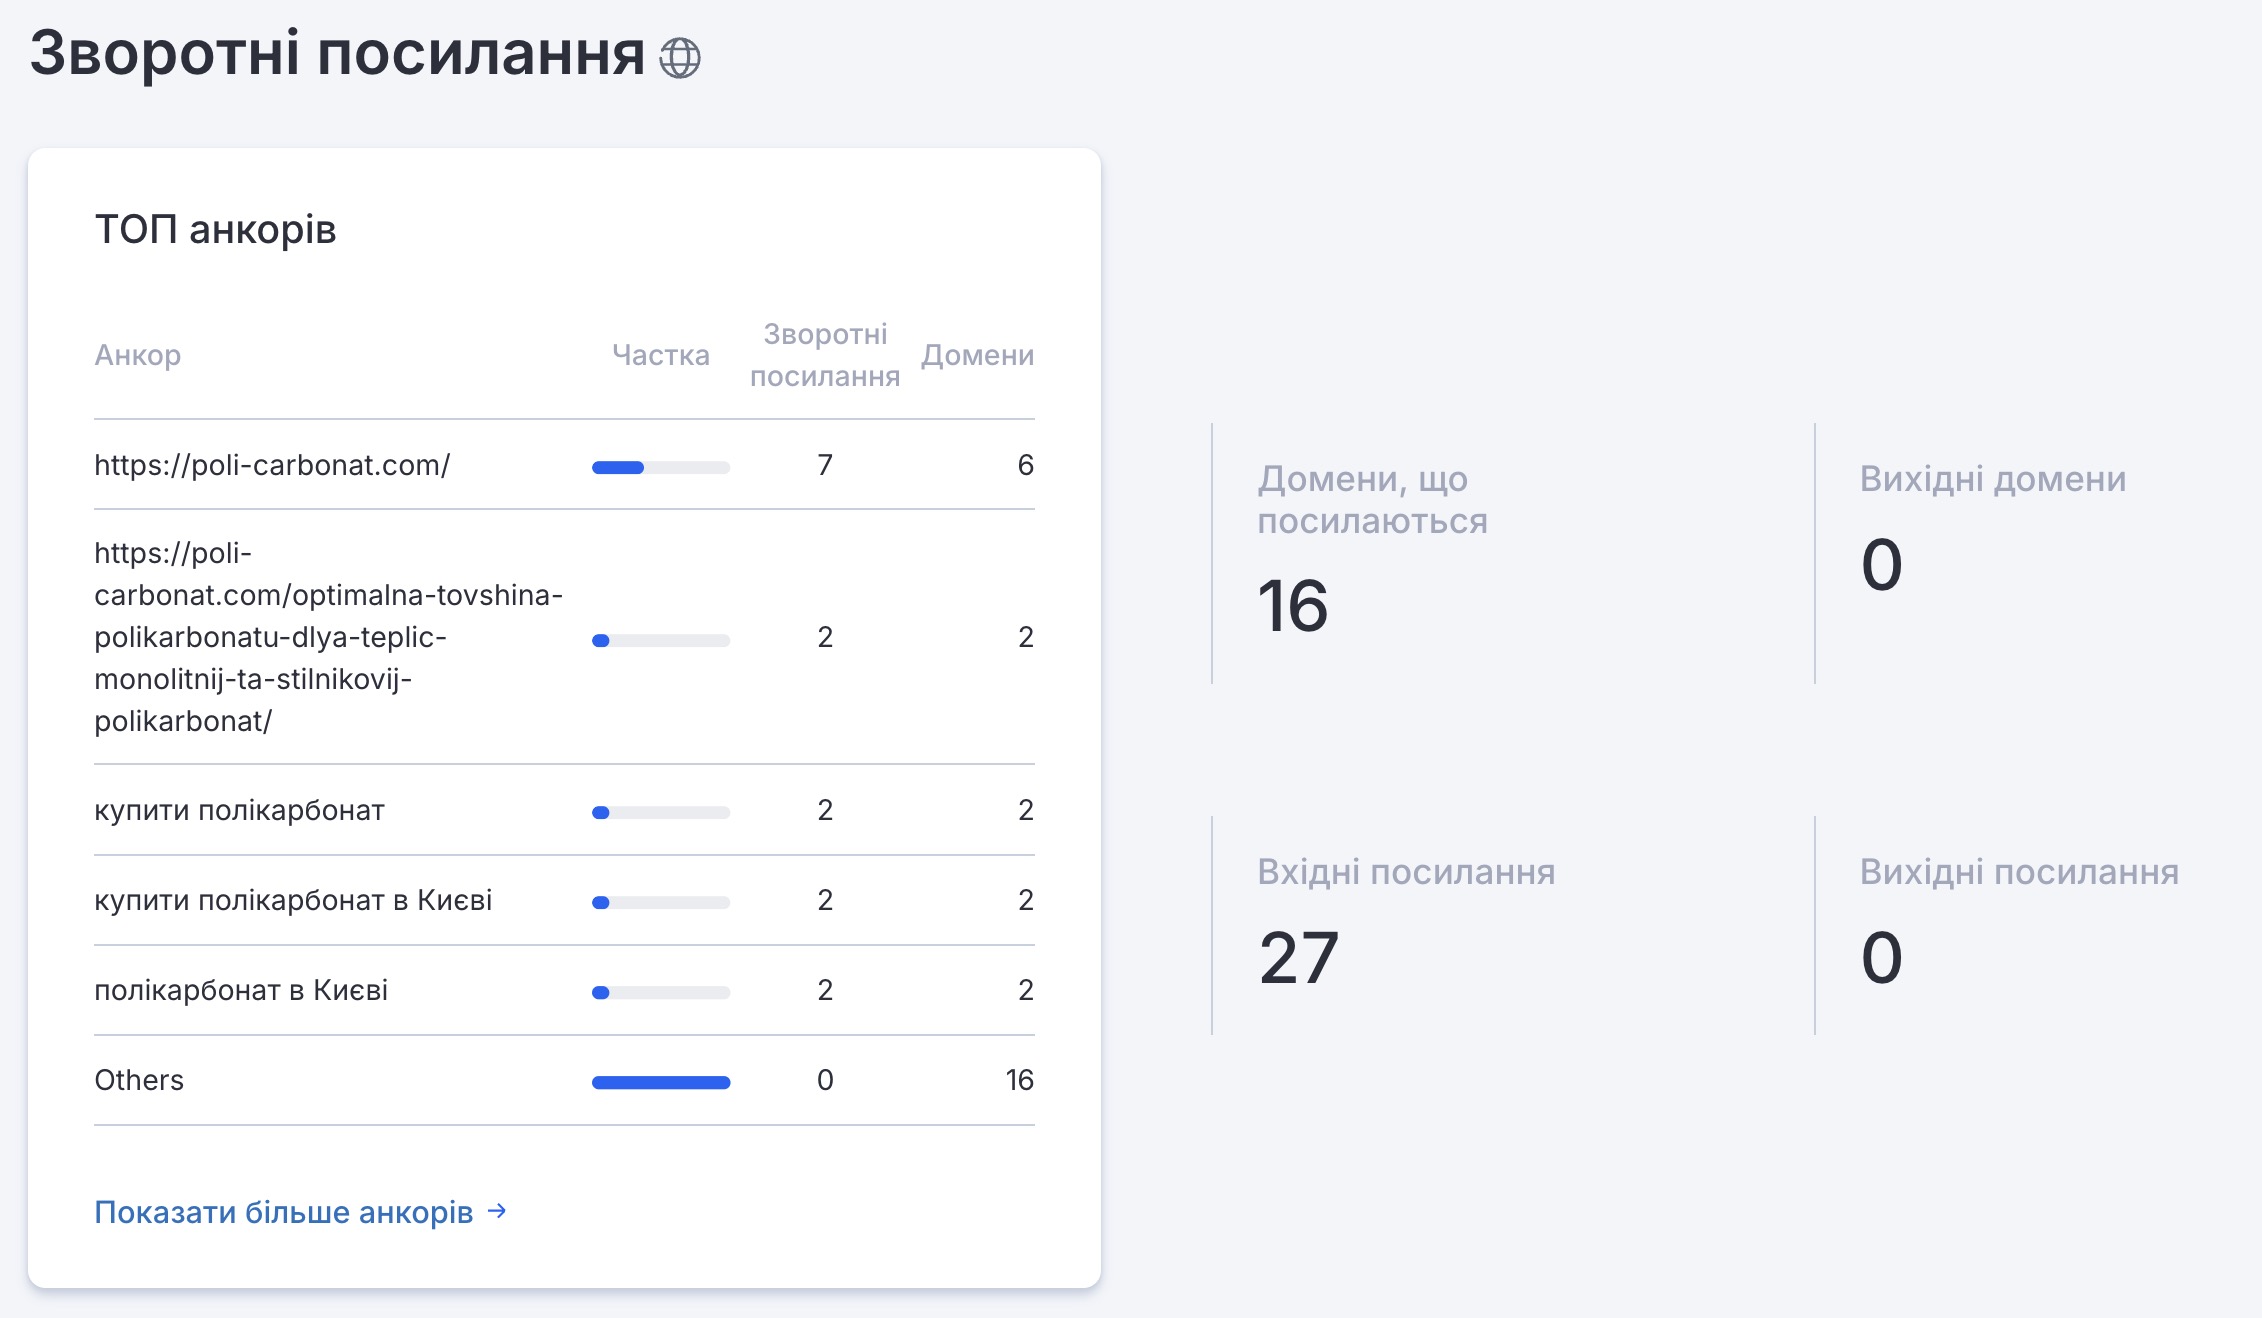Click the Домени column header
2262x1318 pixels.
click(977, 355)
